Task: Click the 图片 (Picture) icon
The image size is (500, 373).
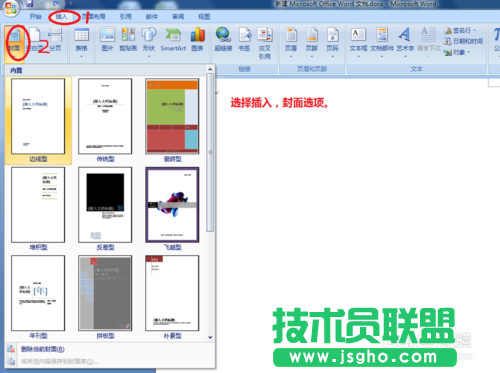Action: pos(107,39)
